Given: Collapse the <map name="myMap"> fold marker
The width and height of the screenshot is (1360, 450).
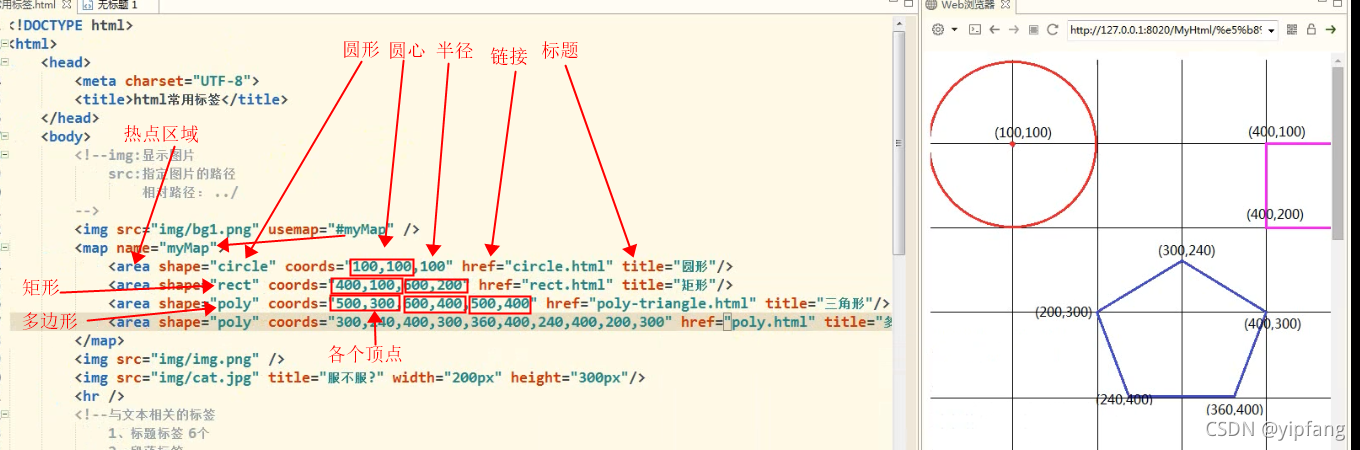Looking at the screenshot, I should pyautogui.click(x=6, y=248).
